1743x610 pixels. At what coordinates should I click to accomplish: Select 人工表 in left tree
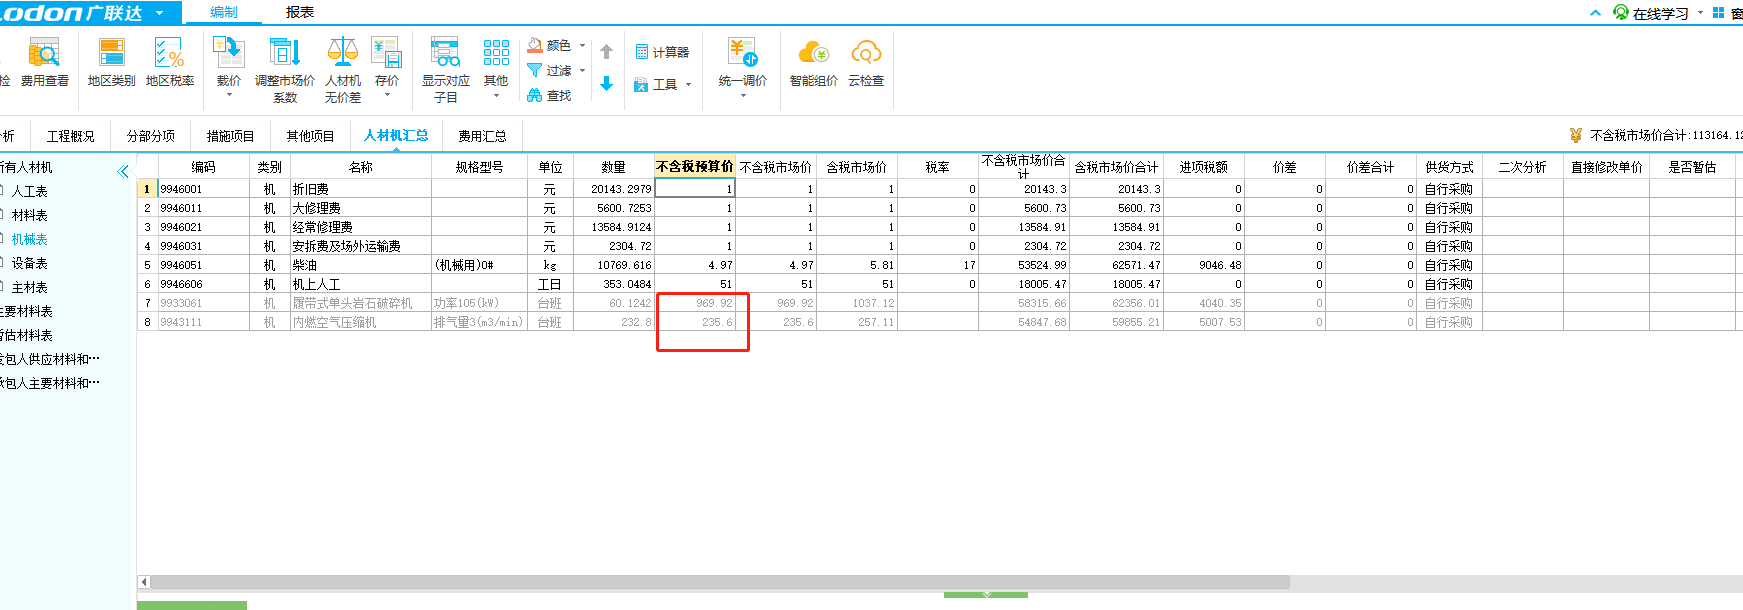point(30,191)
